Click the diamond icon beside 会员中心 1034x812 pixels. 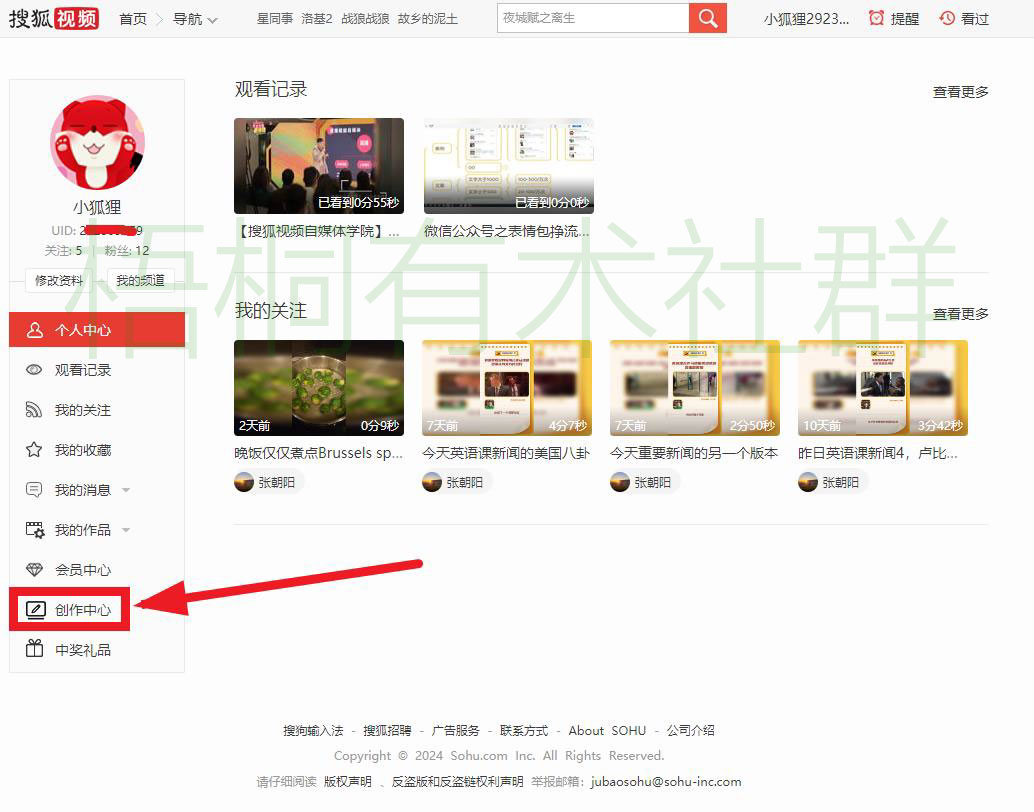[34, 570]
